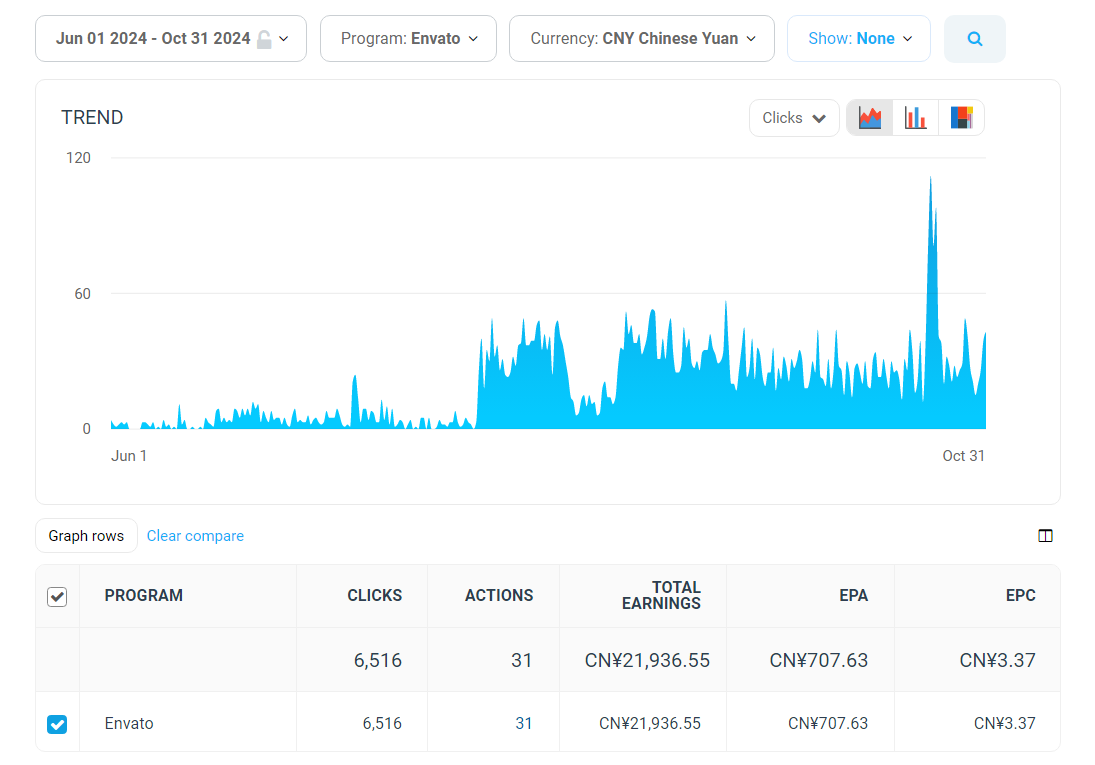
Task: Sort by the CLICKS column header
Action: (374, 596)
